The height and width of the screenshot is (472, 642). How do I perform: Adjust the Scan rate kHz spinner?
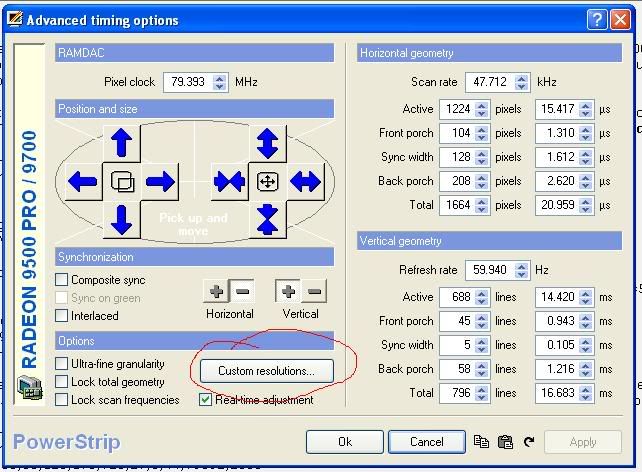click(x=521, y=82)
